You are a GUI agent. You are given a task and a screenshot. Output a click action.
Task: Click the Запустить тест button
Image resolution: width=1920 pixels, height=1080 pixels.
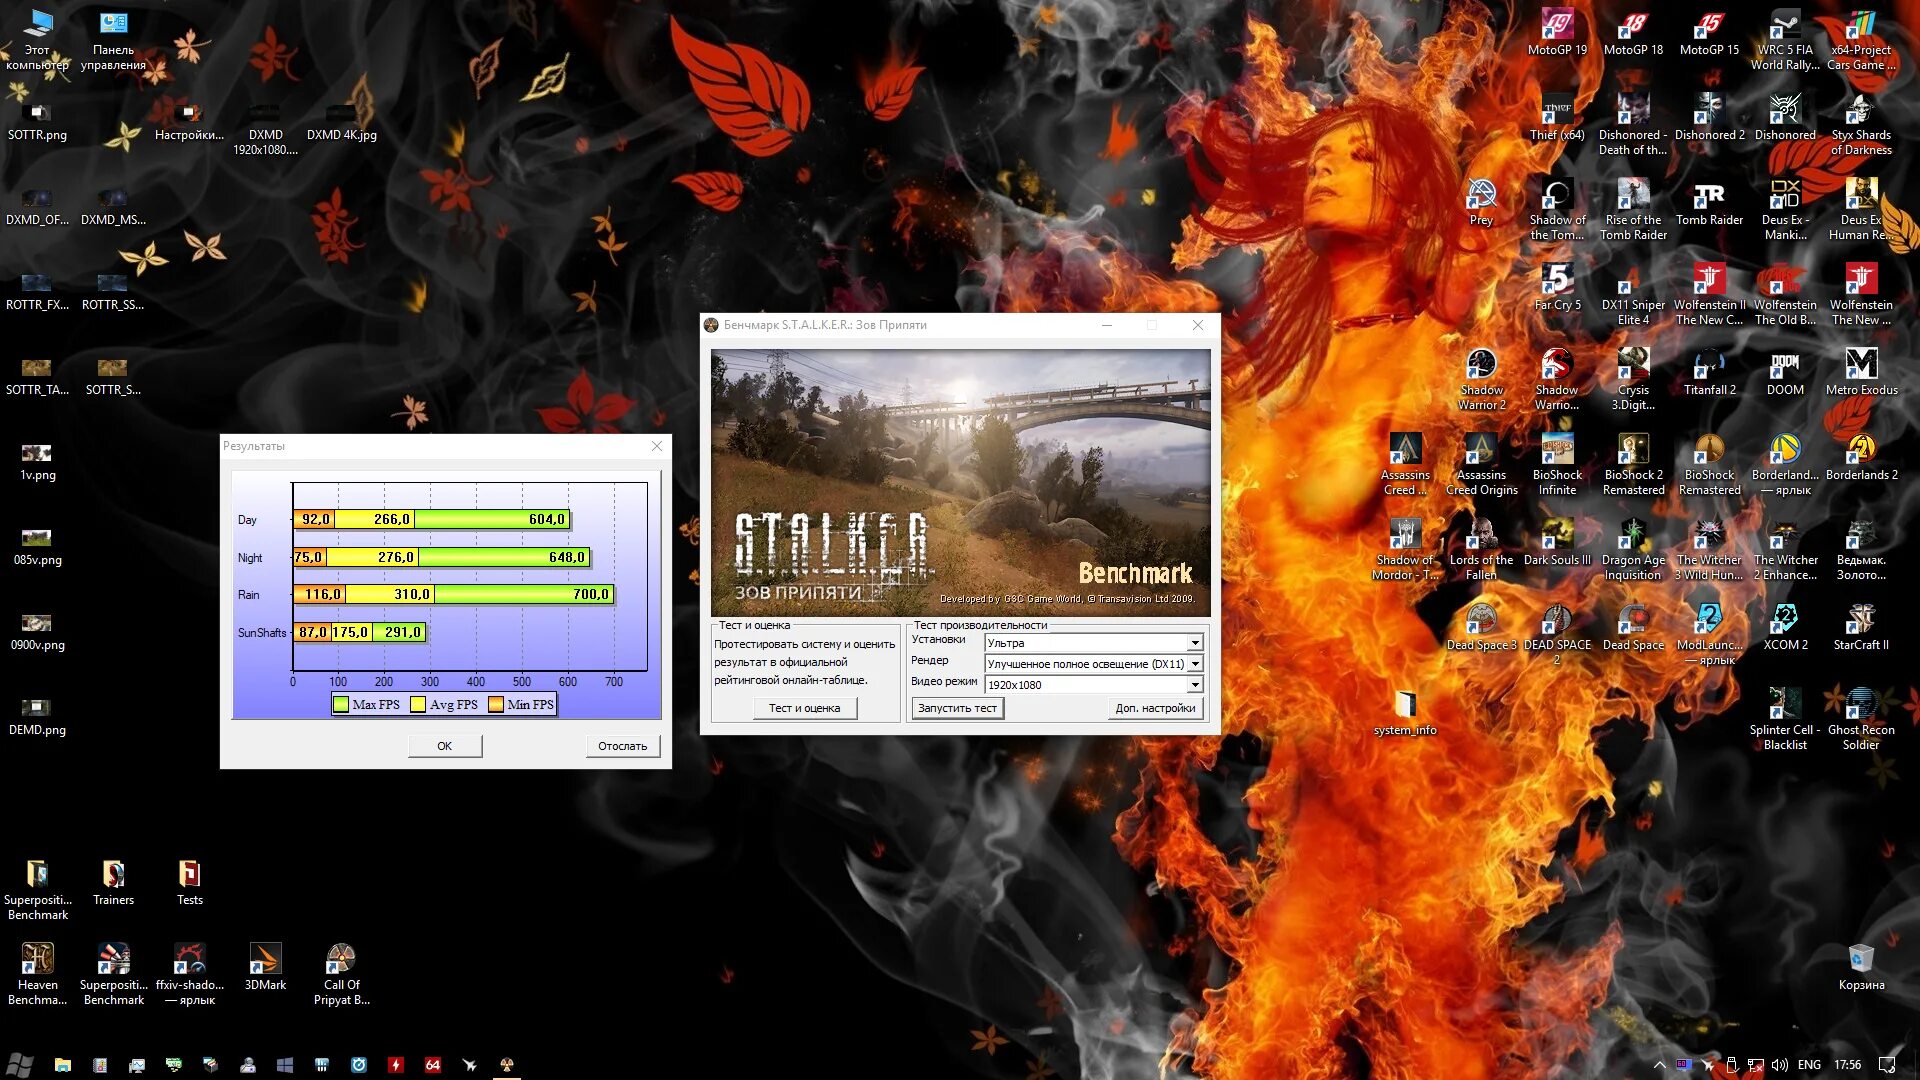[957, 708]
